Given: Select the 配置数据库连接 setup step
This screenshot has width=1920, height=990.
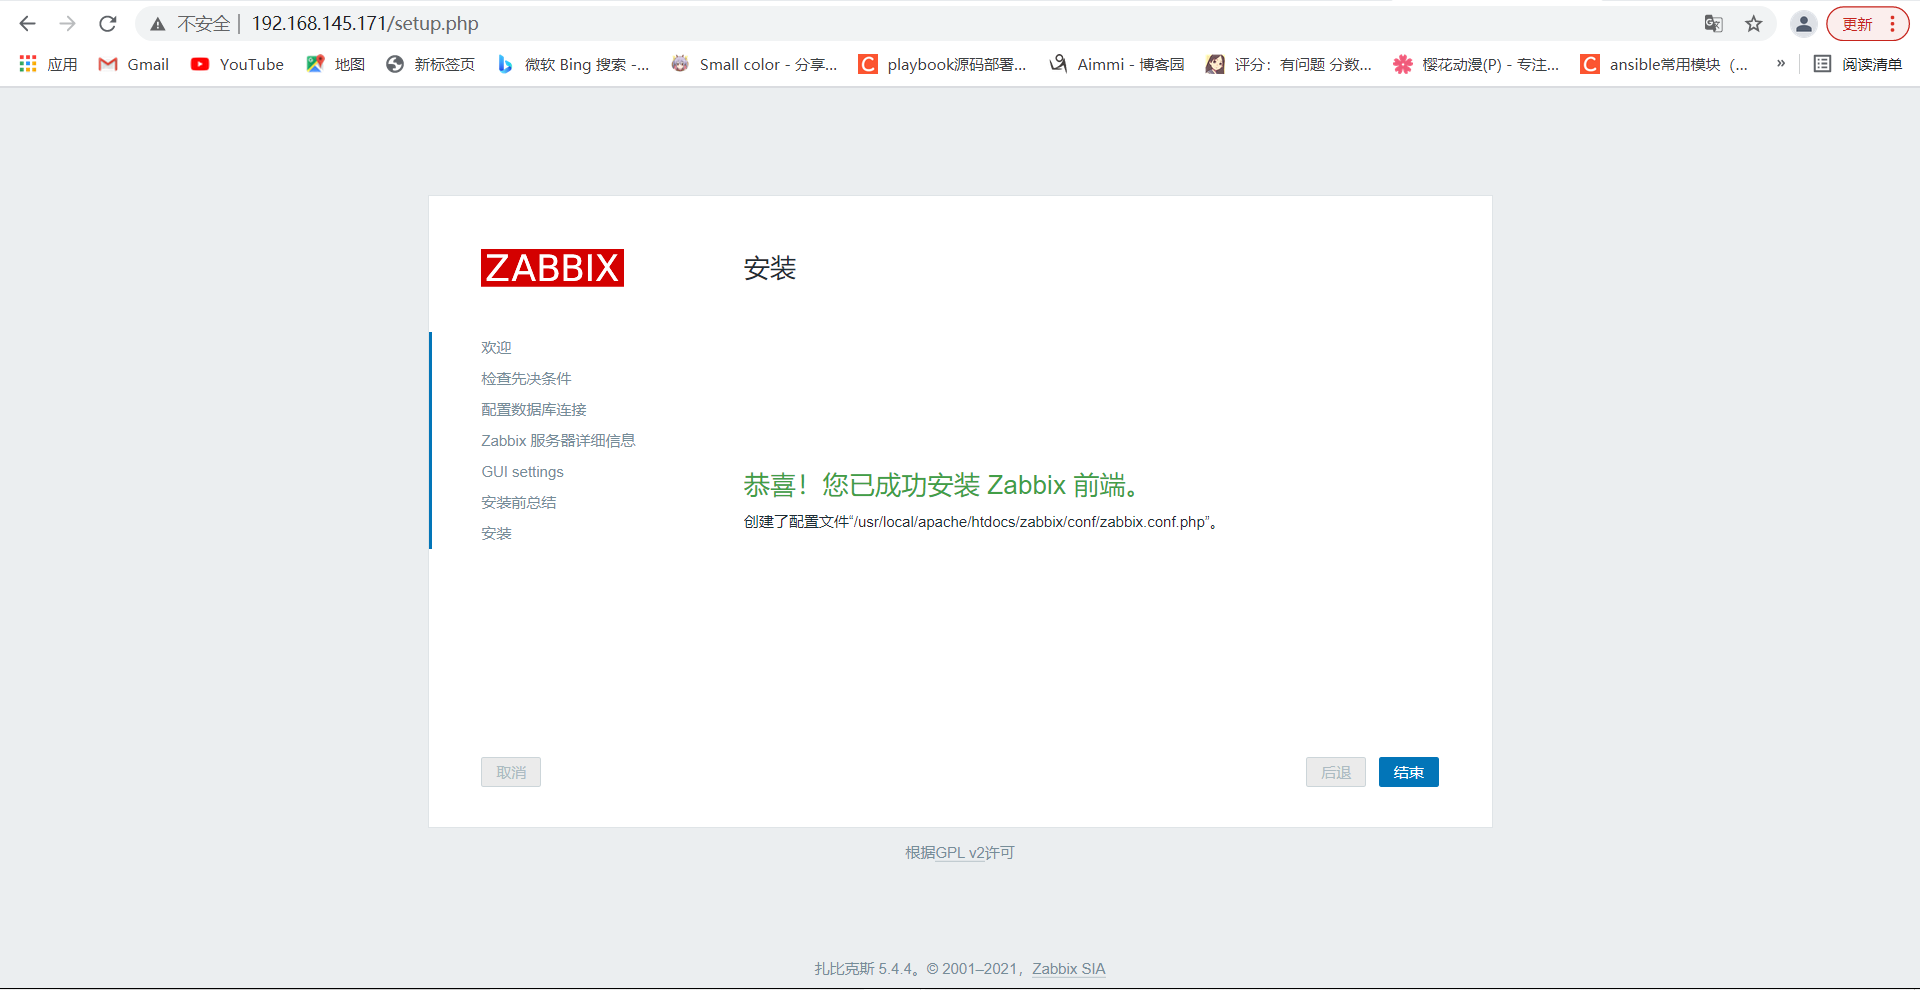Looking at the screenshot, I should pyautogui.click(x=534, y=410).
